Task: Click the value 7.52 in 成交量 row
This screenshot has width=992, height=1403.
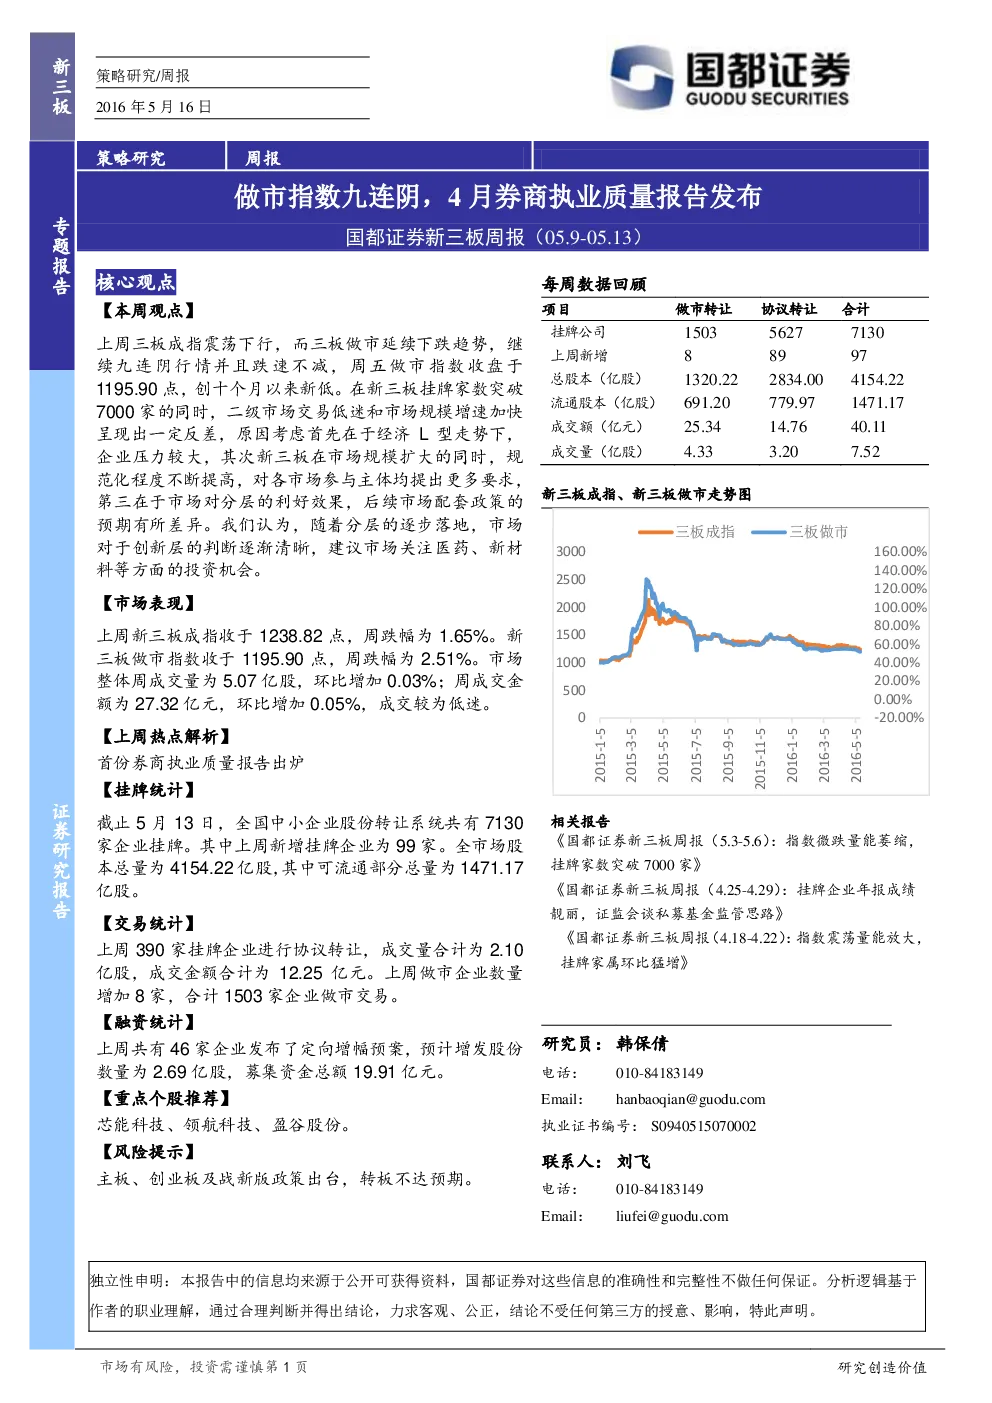Action: coord(865,452)
